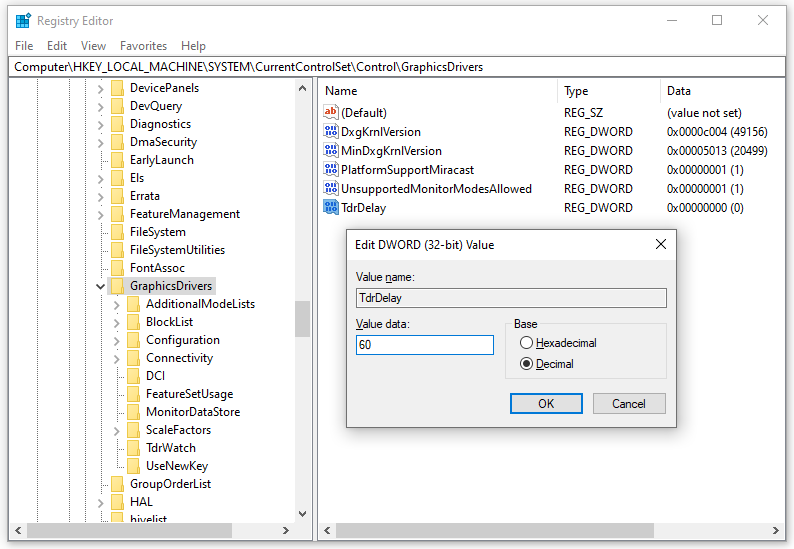Screen dimensions: 794x549
Task: Click the DxgKrnlVersion DWORD icon
Action: point(331,131)
